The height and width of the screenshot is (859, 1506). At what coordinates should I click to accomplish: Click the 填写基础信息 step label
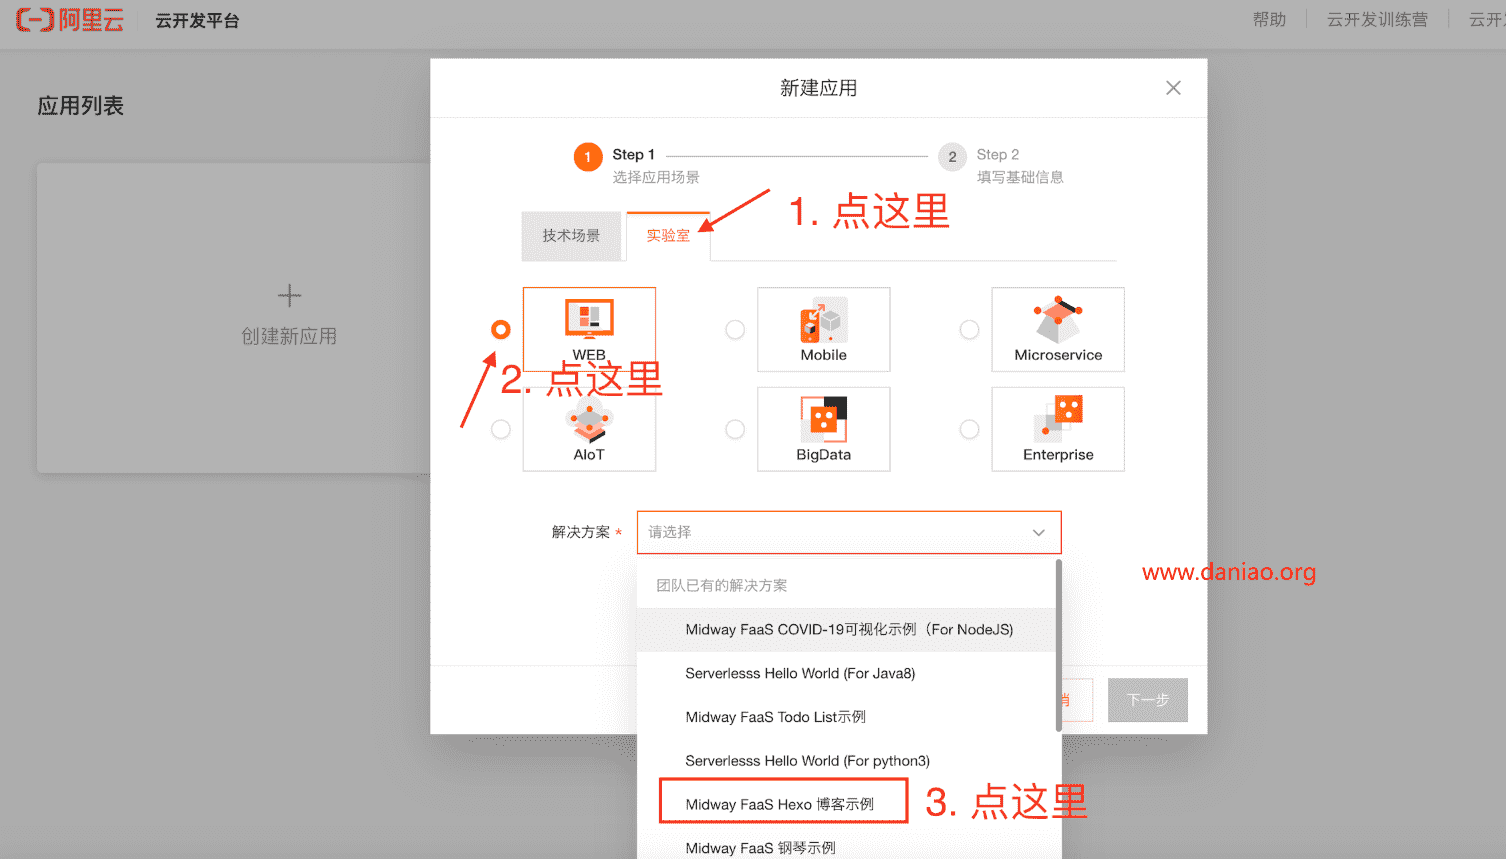(1020, 178)
